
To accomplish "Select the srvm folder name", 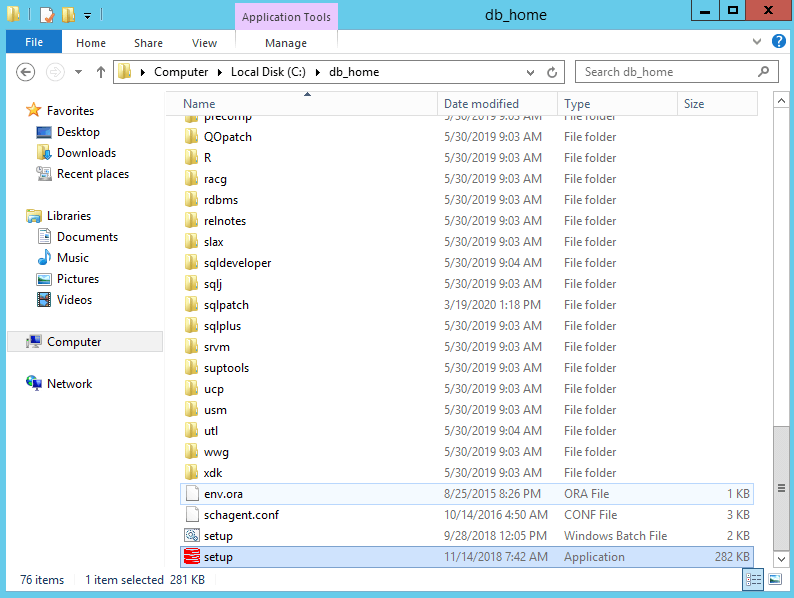I will [x=217, y=347].
